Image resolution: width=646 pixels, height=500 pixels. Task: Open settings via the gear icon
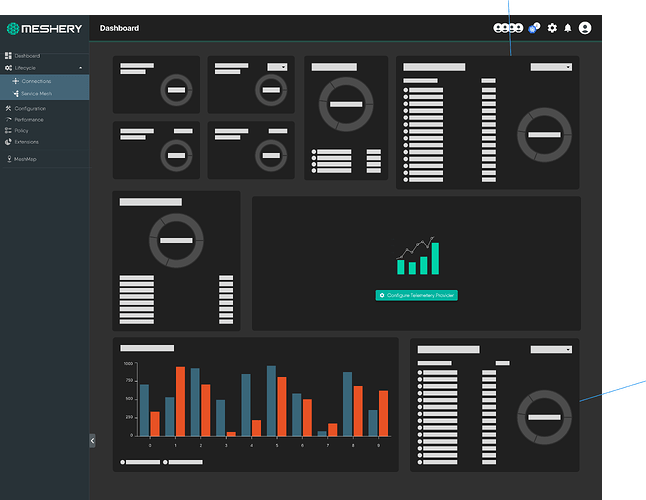pos(552,28)
